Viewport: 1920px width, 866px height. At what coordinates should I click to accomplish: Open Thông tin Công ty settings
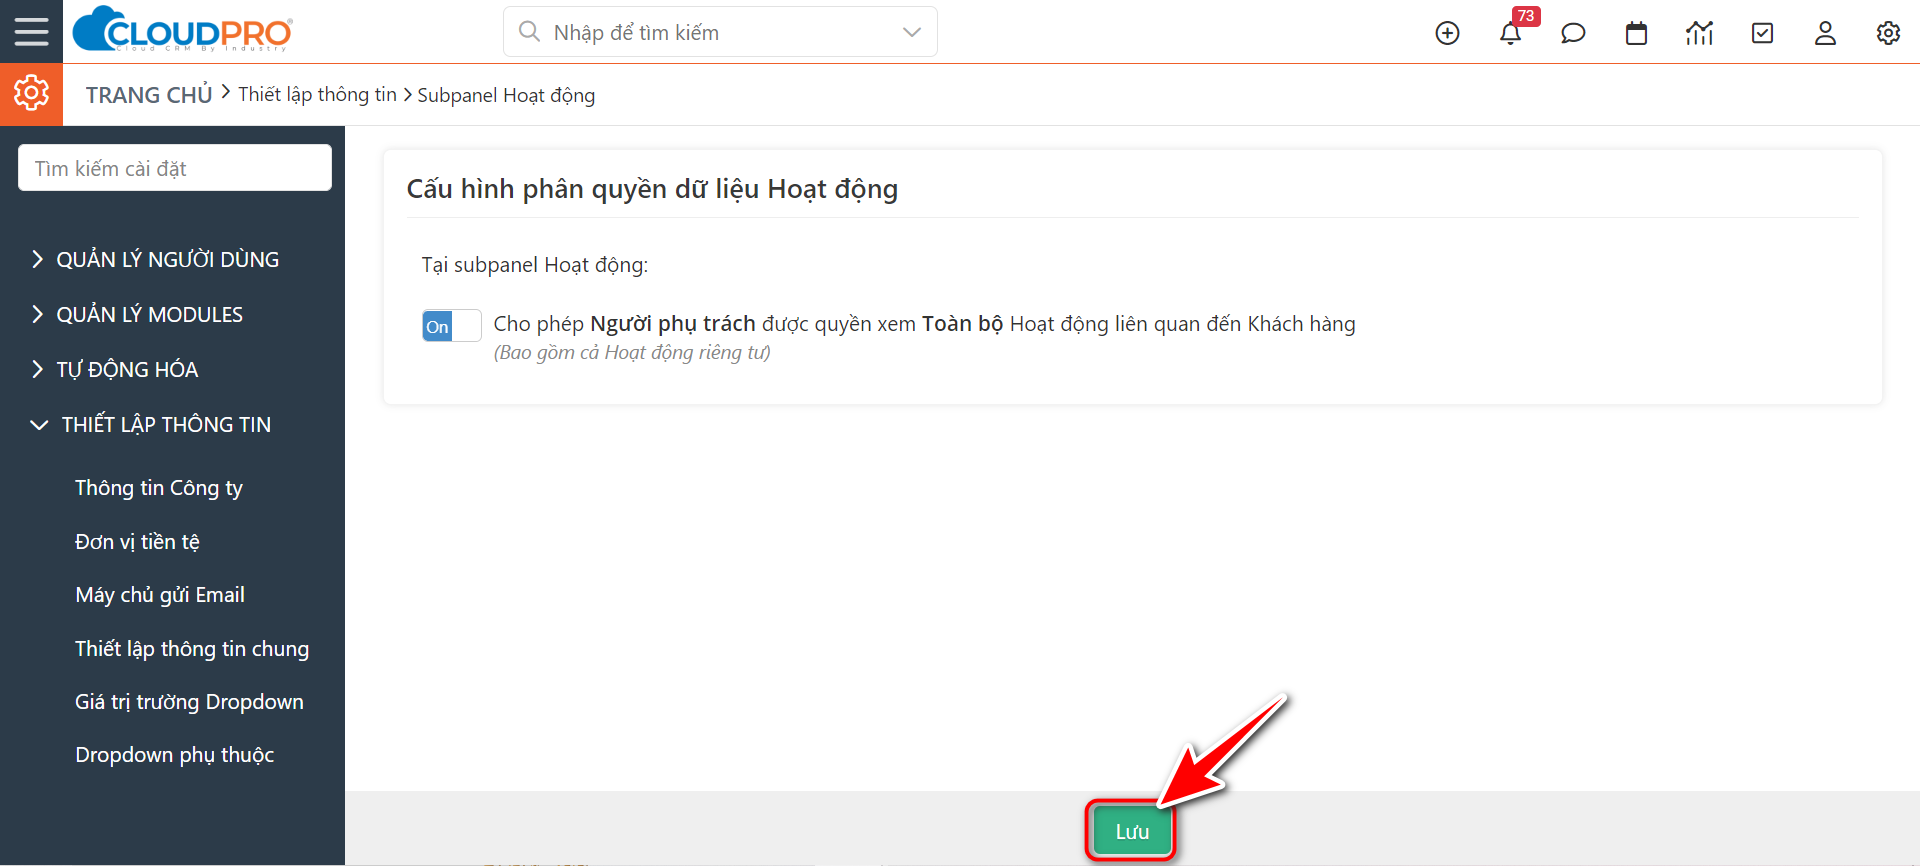[159, 488]
